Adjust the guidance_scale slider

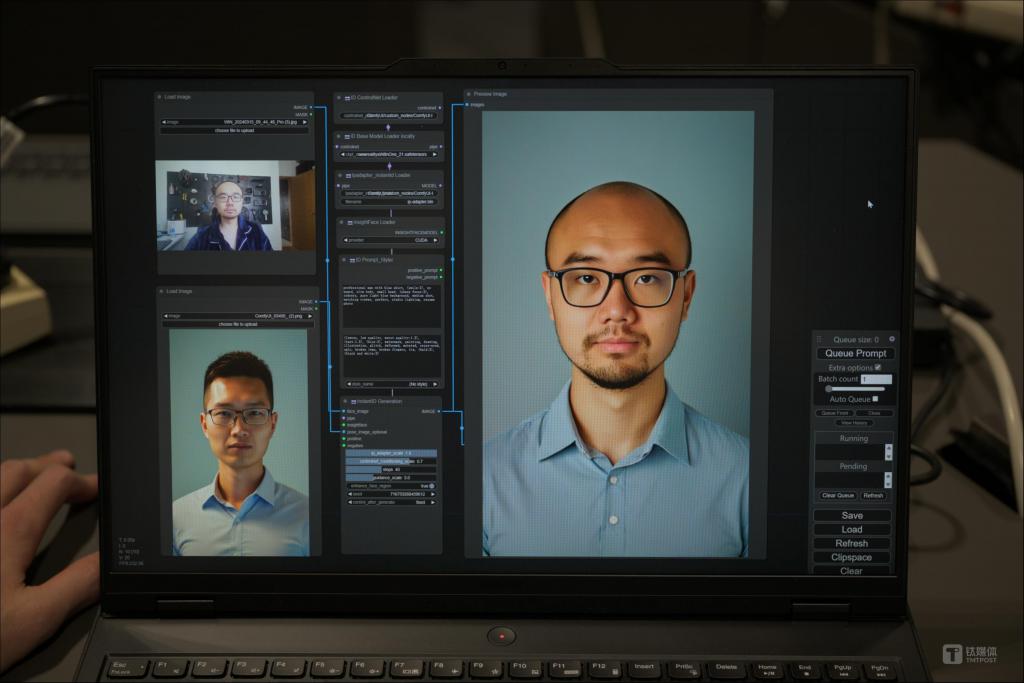click(391, 477)
